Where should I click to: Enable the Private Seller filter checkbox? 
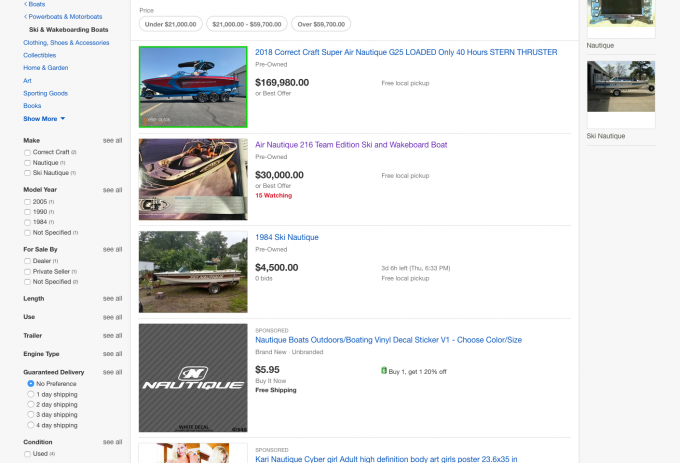28,271
